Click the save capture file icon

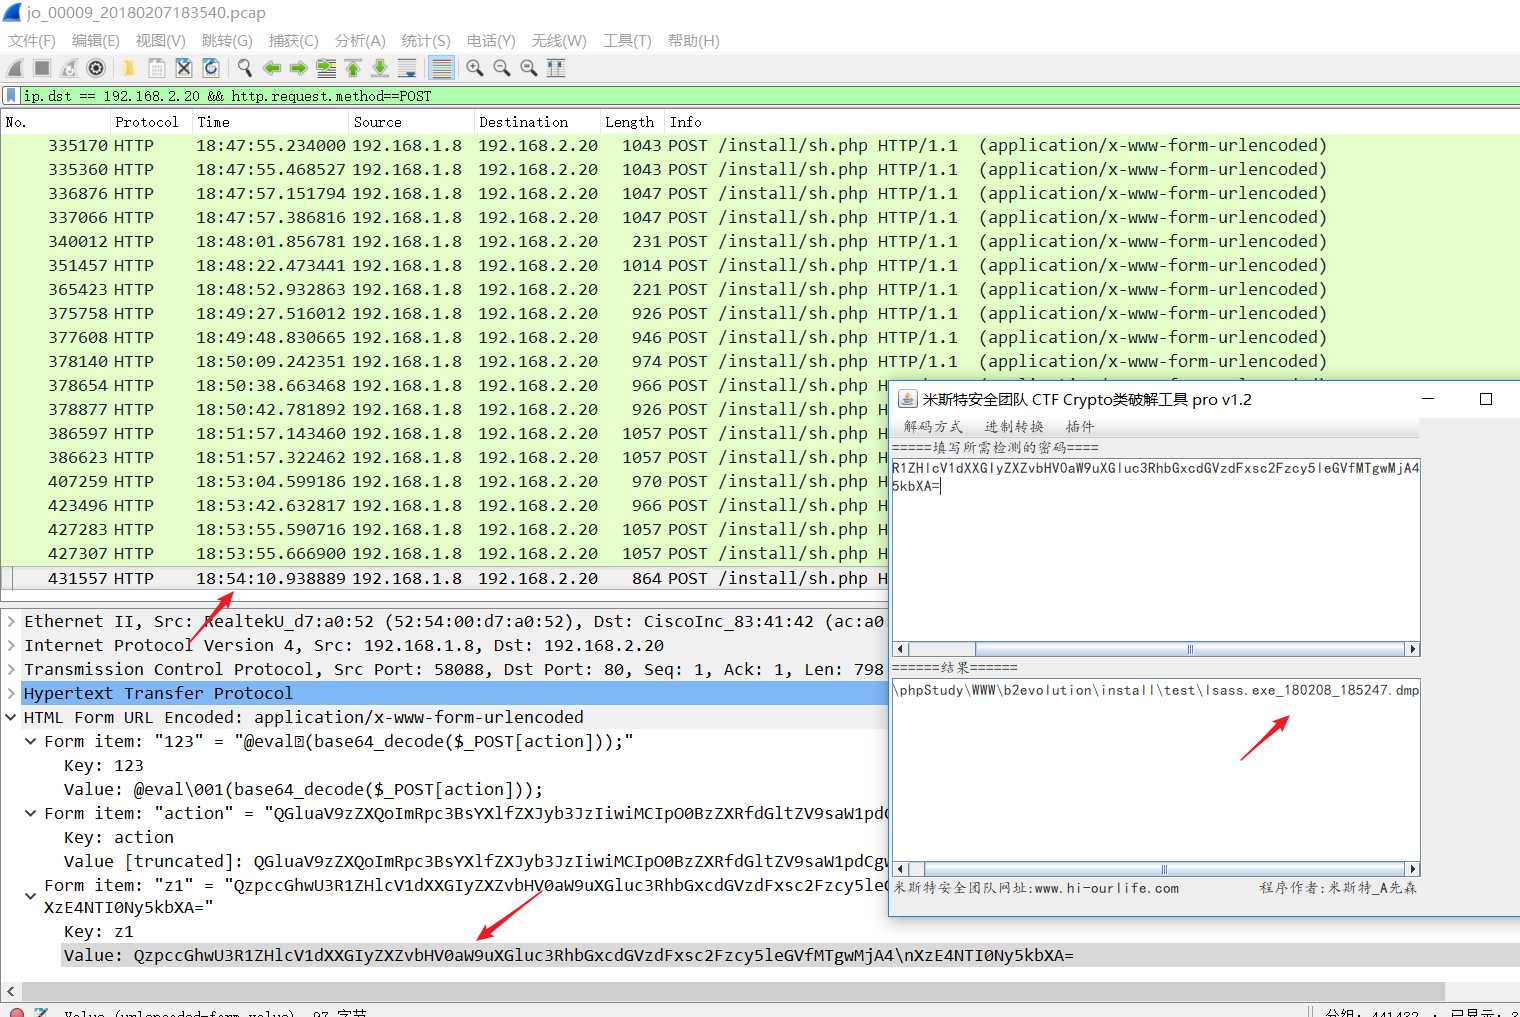click(157, 68)
